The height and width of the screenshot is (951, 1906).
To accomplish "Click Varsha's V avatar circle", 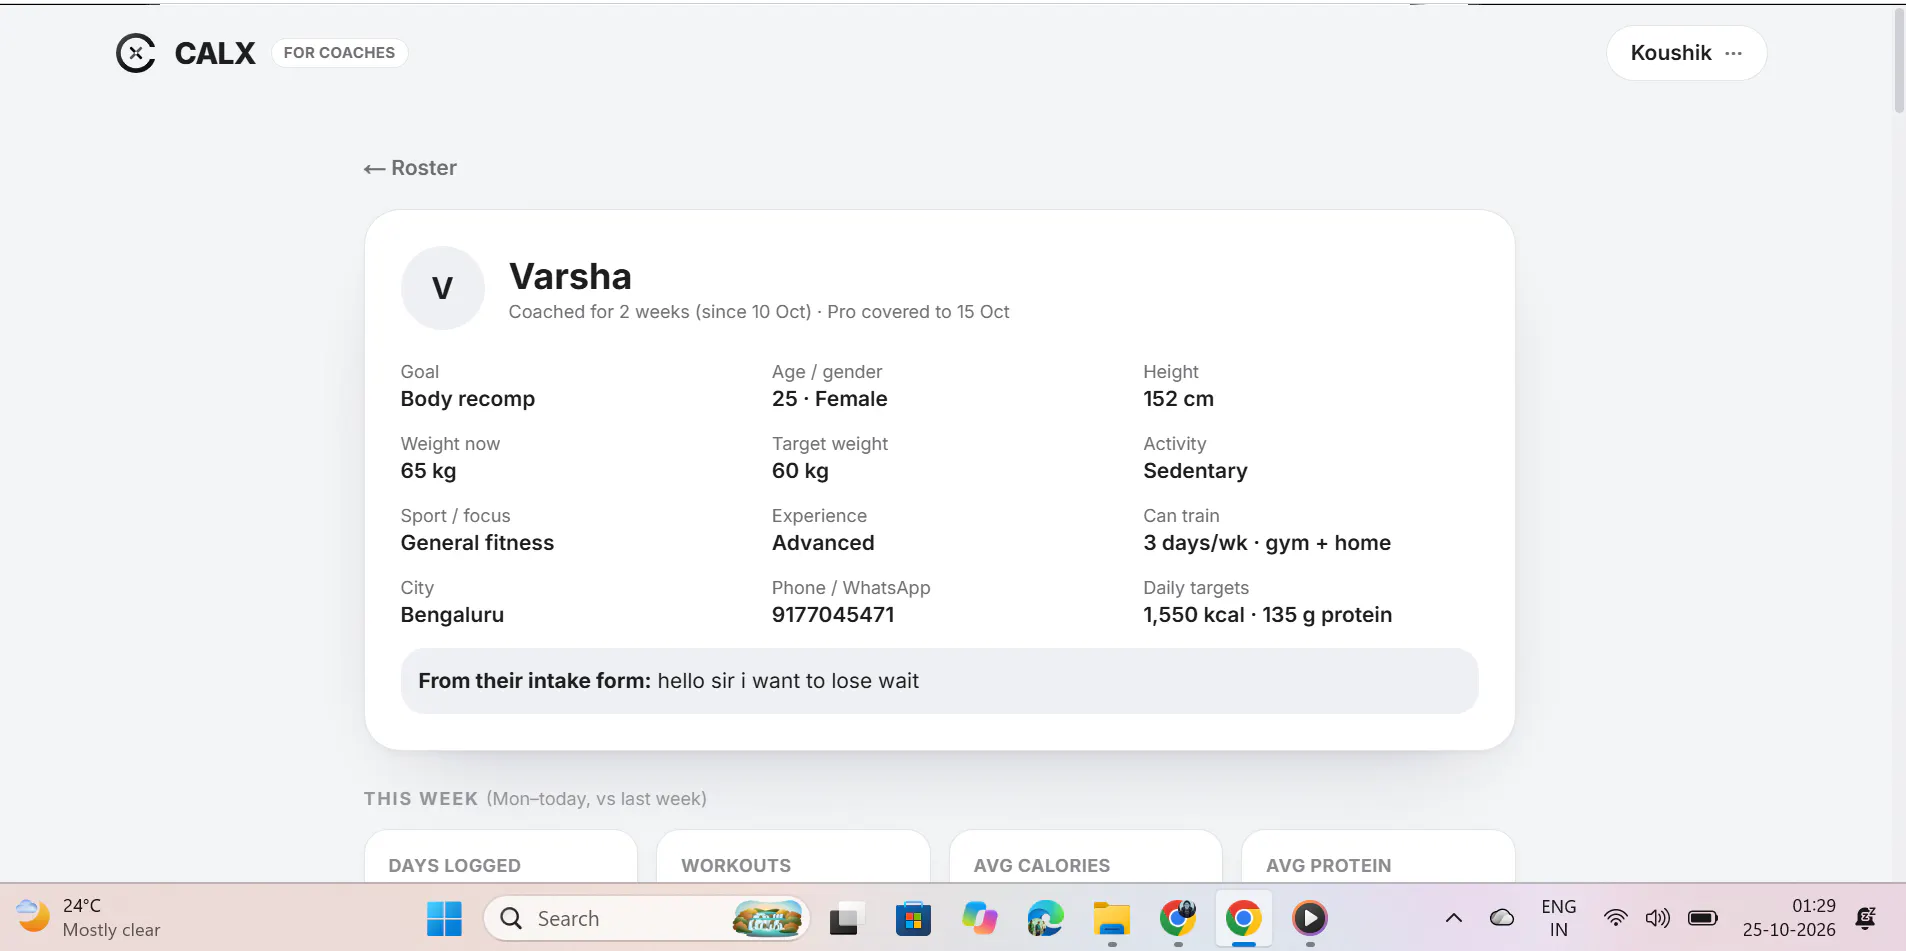I will 443,288.
